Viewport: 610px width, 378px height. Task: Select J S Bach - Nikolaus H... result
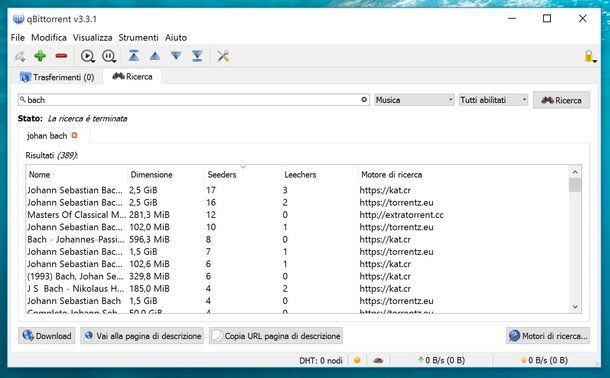[297, 289]
